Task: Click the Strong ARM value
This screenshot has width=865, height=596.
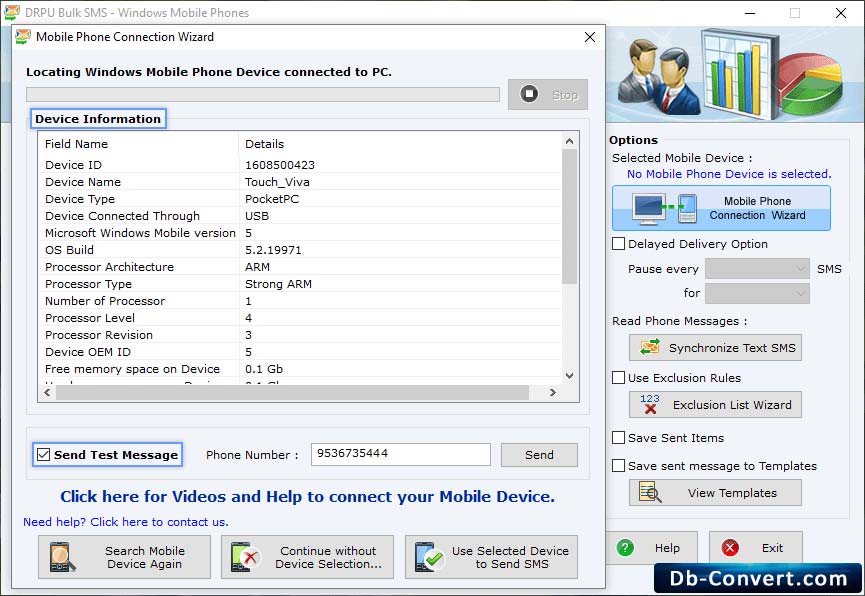Action: pyautogui.click(x=278, y=284)
